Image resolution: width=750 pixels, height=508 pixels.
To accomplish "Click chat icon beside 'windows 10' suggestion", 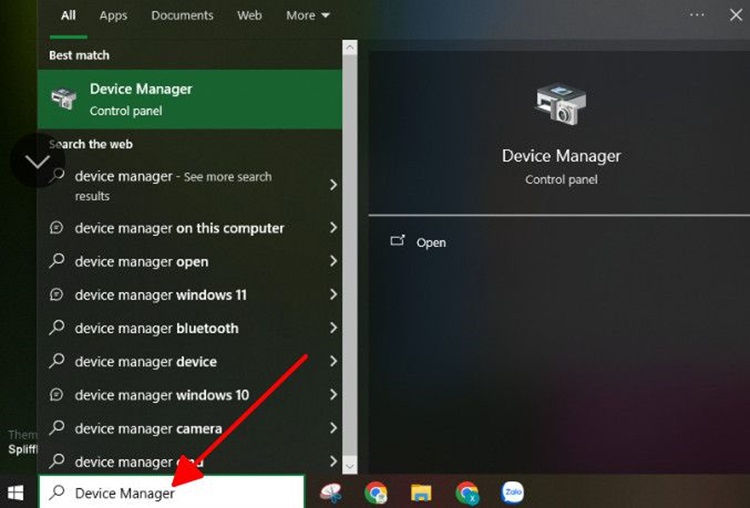I will 56,395.
